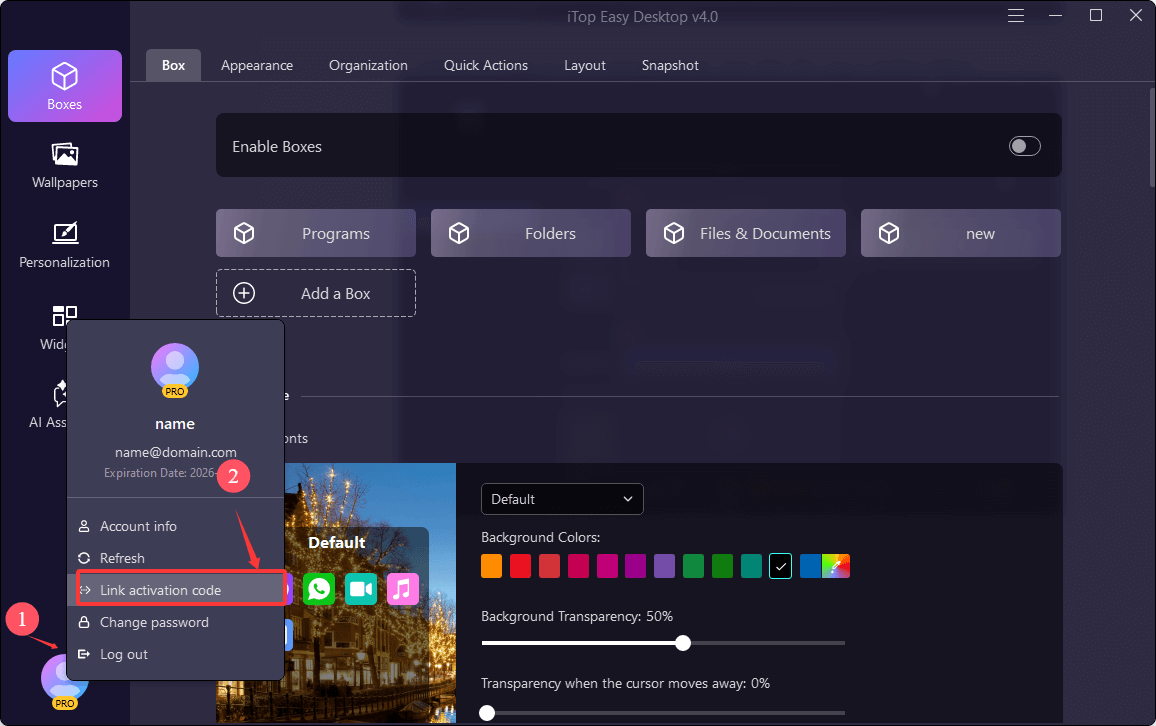Switch to the Quick Actions tab
This screenshot has height=726, width=1156.
(x=486, y=65)
